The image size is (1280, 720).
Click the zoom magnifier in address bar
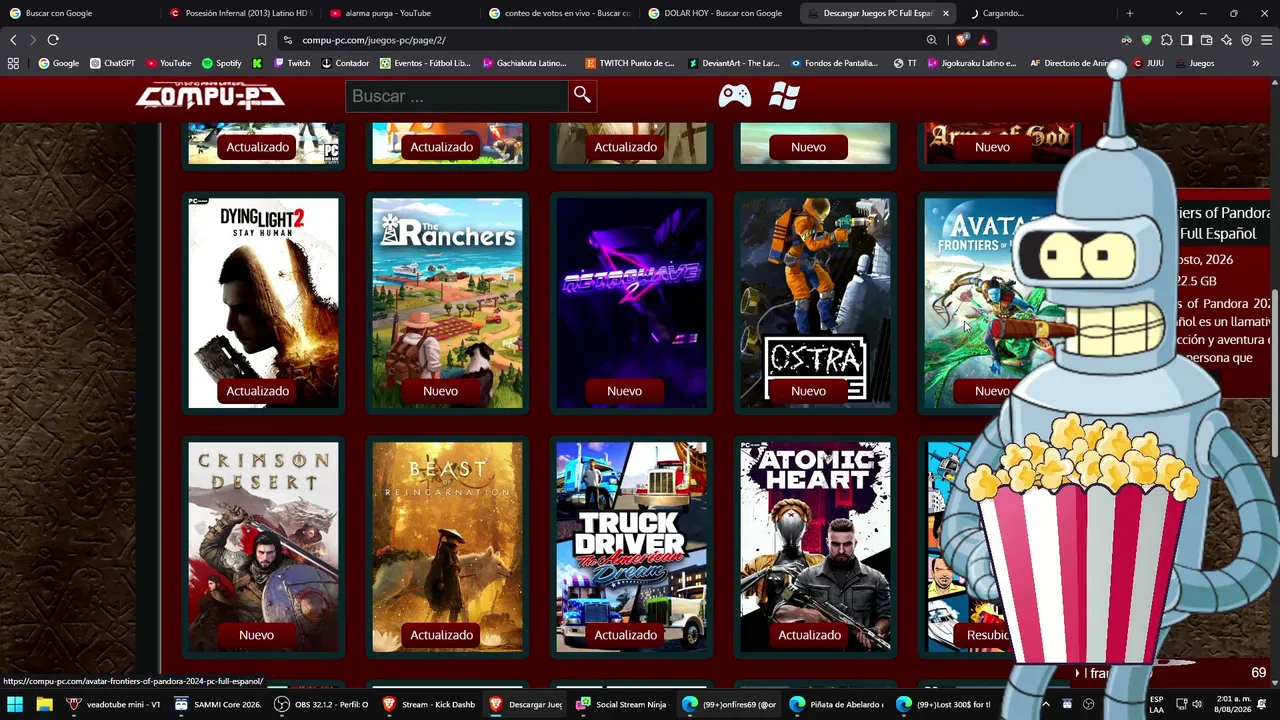pos(932,40)
